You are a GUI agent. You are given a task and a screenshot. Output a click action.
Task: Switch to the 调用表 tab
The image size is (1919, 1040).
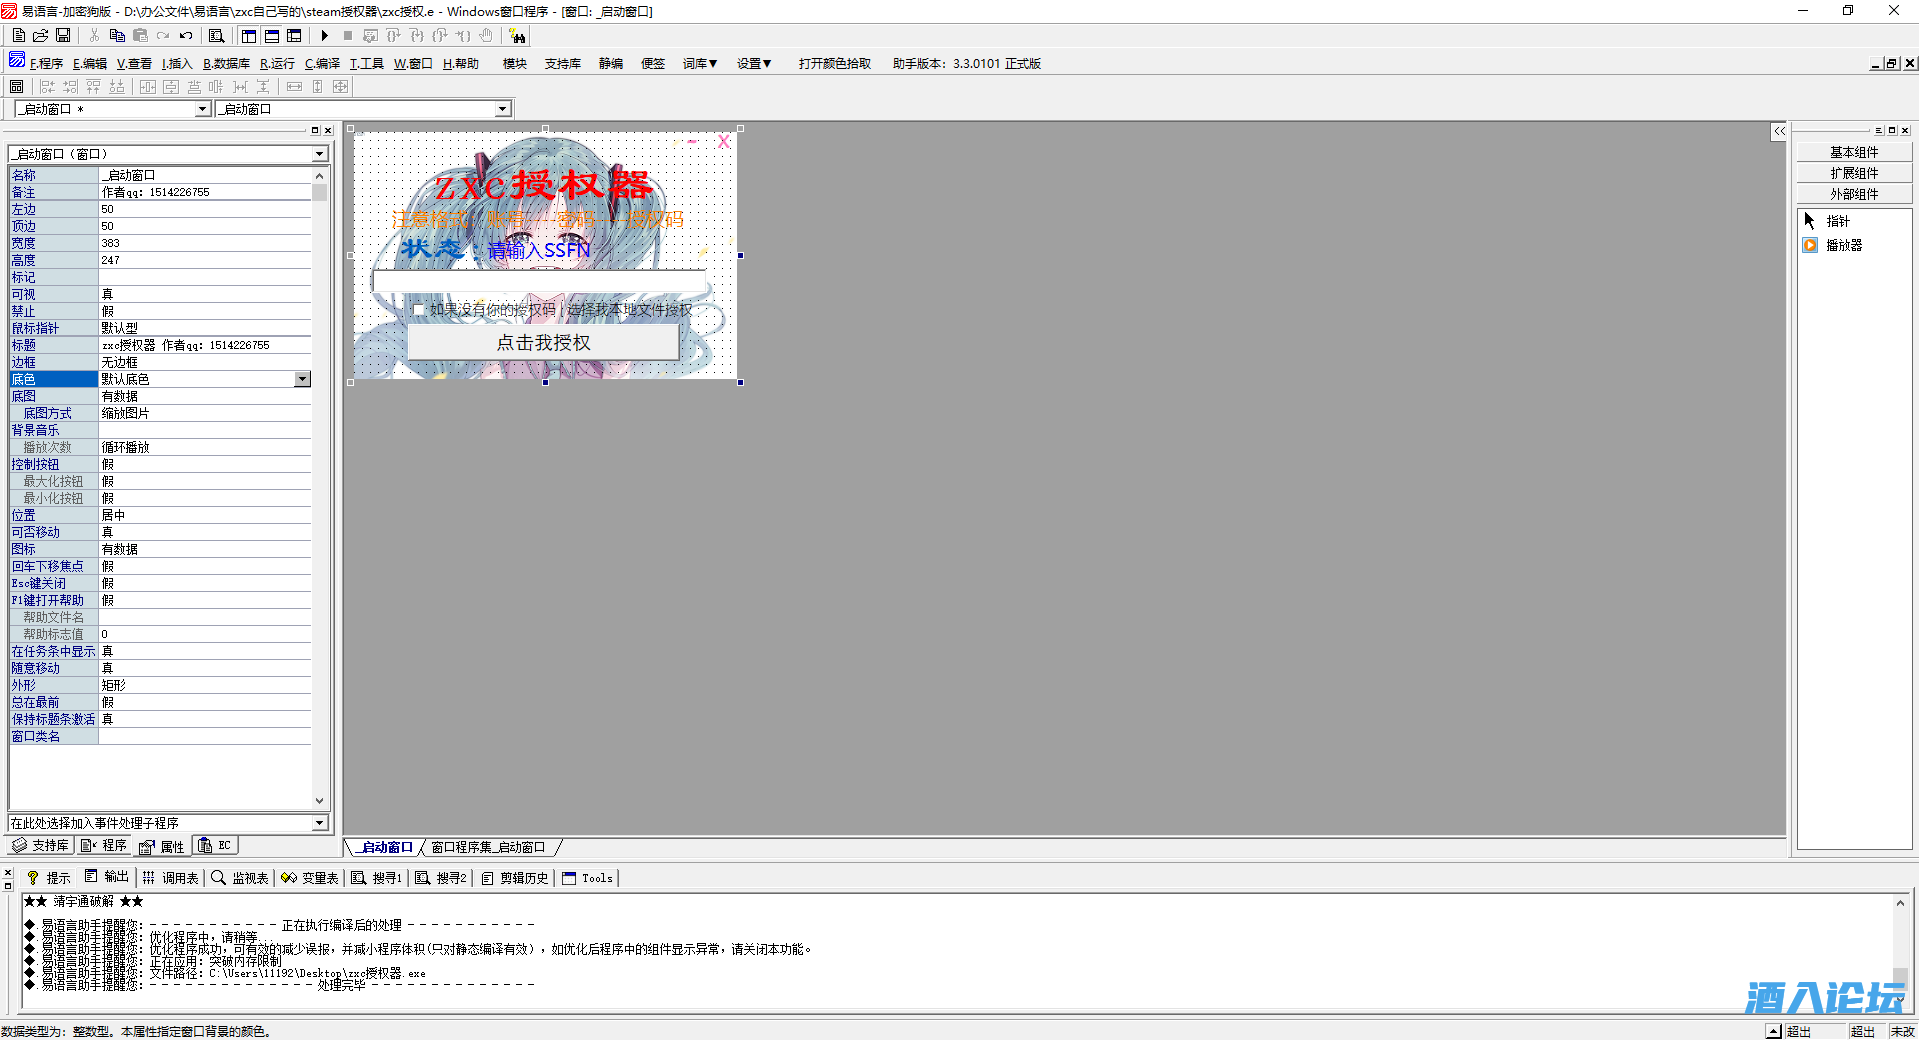[175, 878]
